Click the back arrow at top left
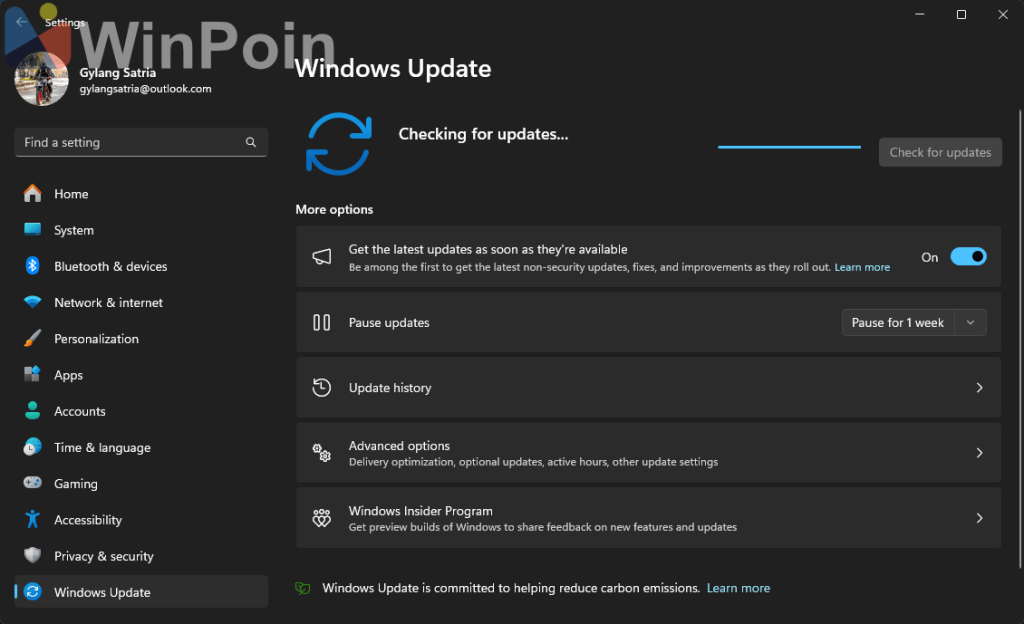Screen dimensions: 1024x624 click(x=20, y=22)
